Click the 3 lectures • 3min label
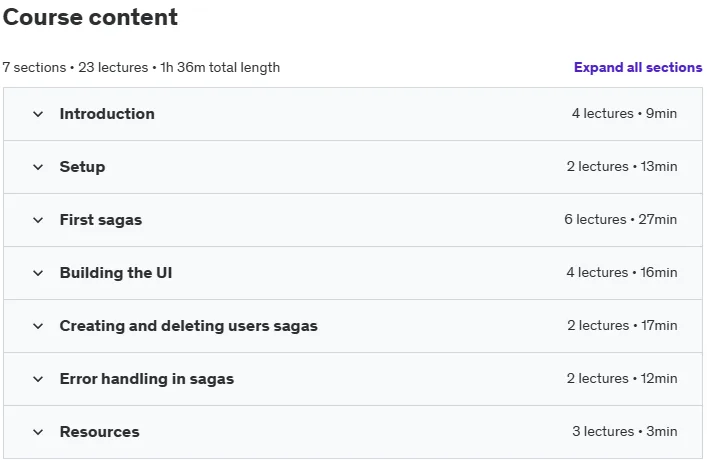Screen dimensions: 707x460 pos(625,431)
